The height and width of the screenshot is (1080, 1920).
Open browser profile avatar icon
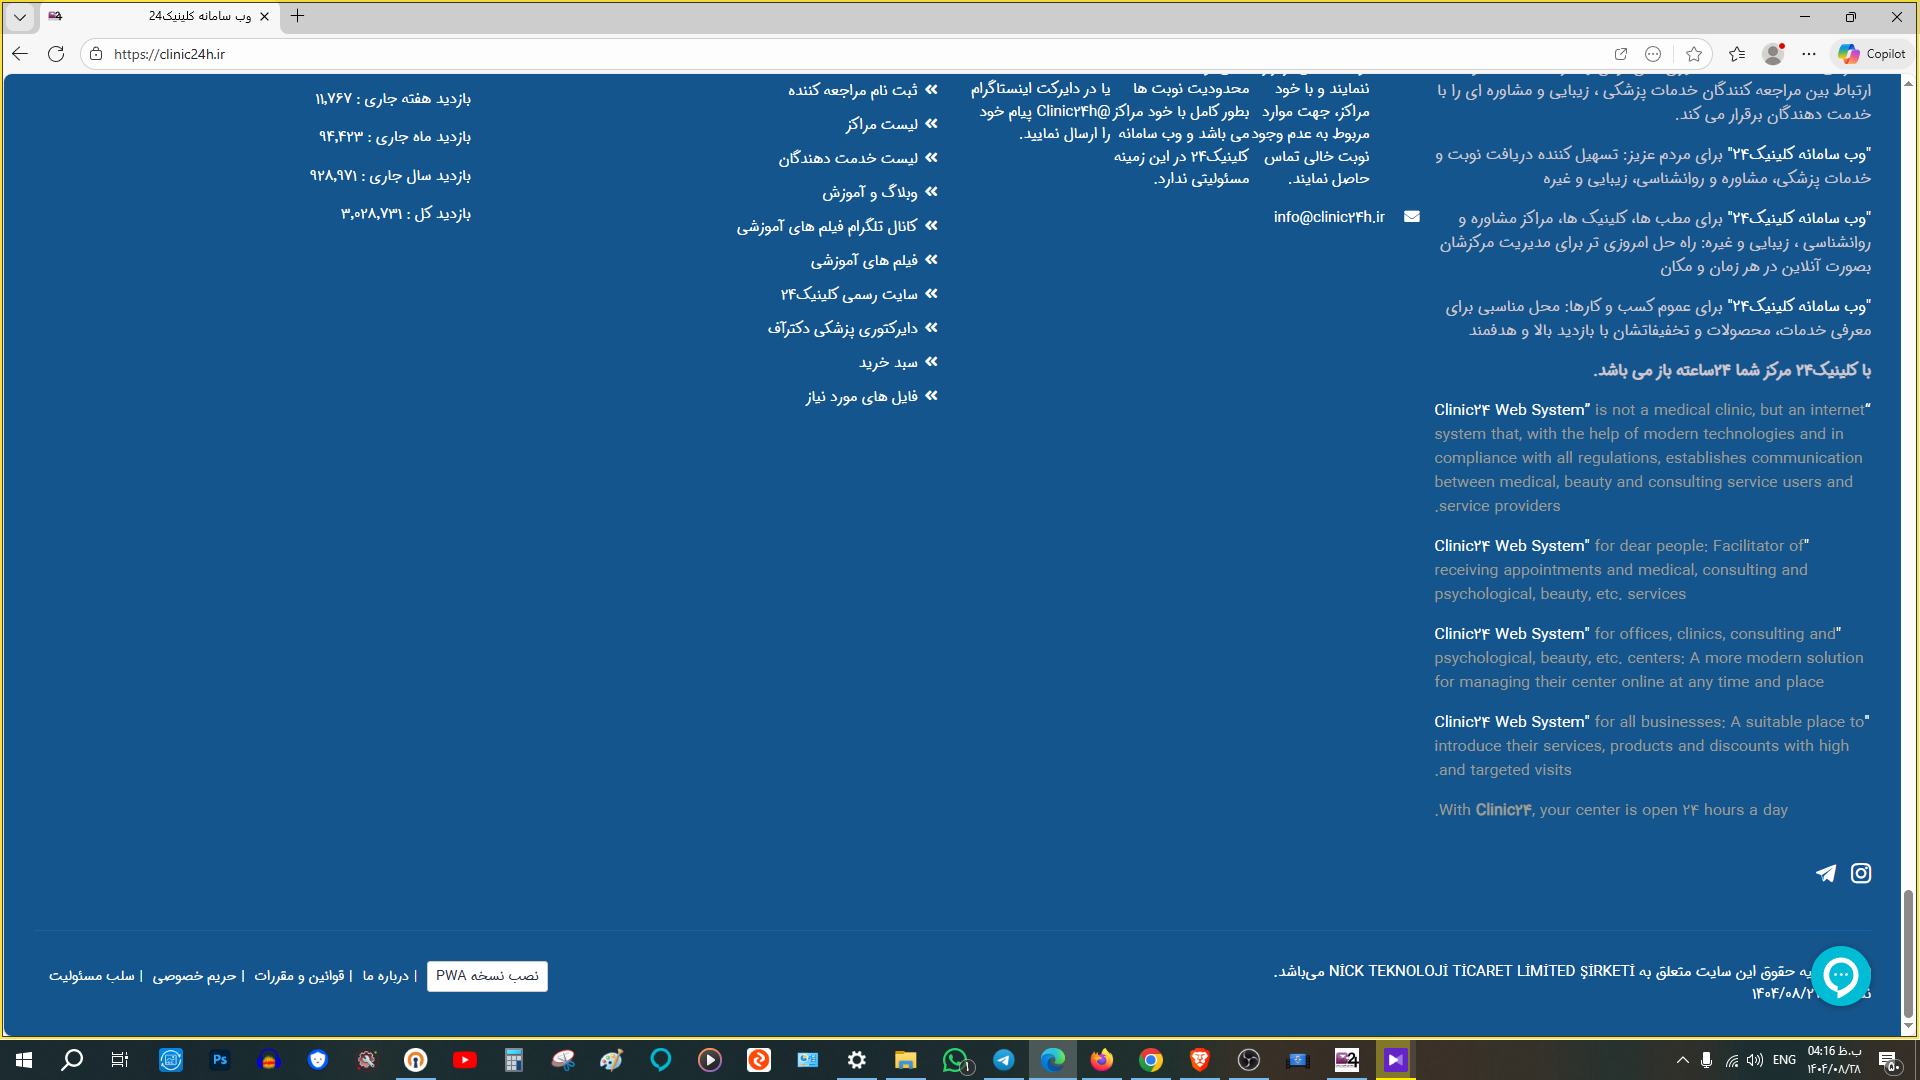coord(1773,54)
